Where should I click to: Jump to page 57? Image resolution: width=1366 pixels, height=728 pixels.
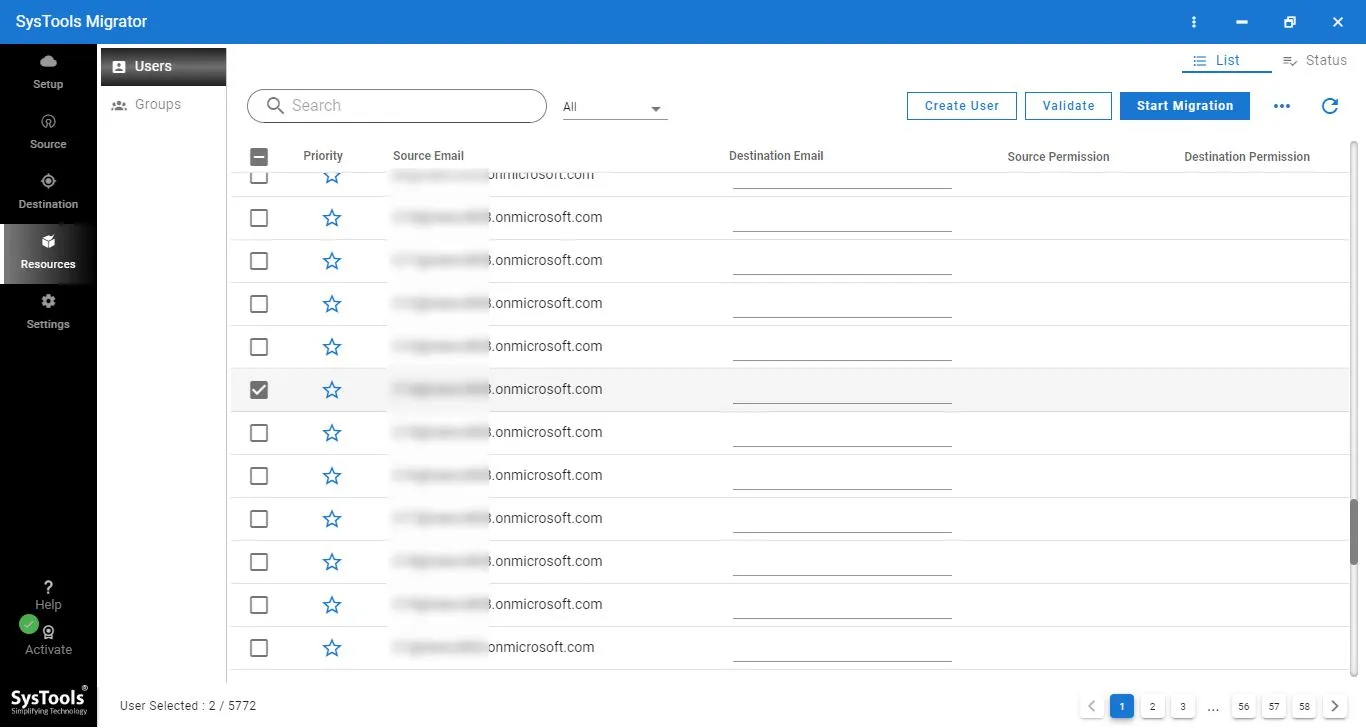(1274, 707)
